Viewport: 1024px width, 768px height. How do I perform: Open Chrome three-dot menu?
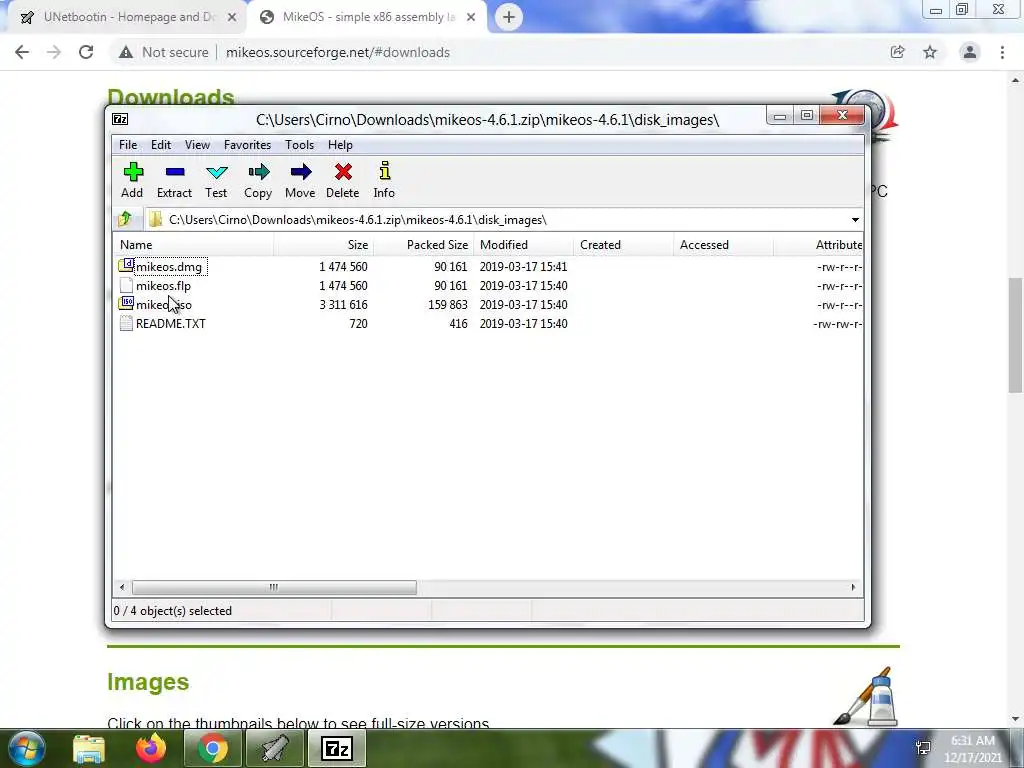point(1002,52)
